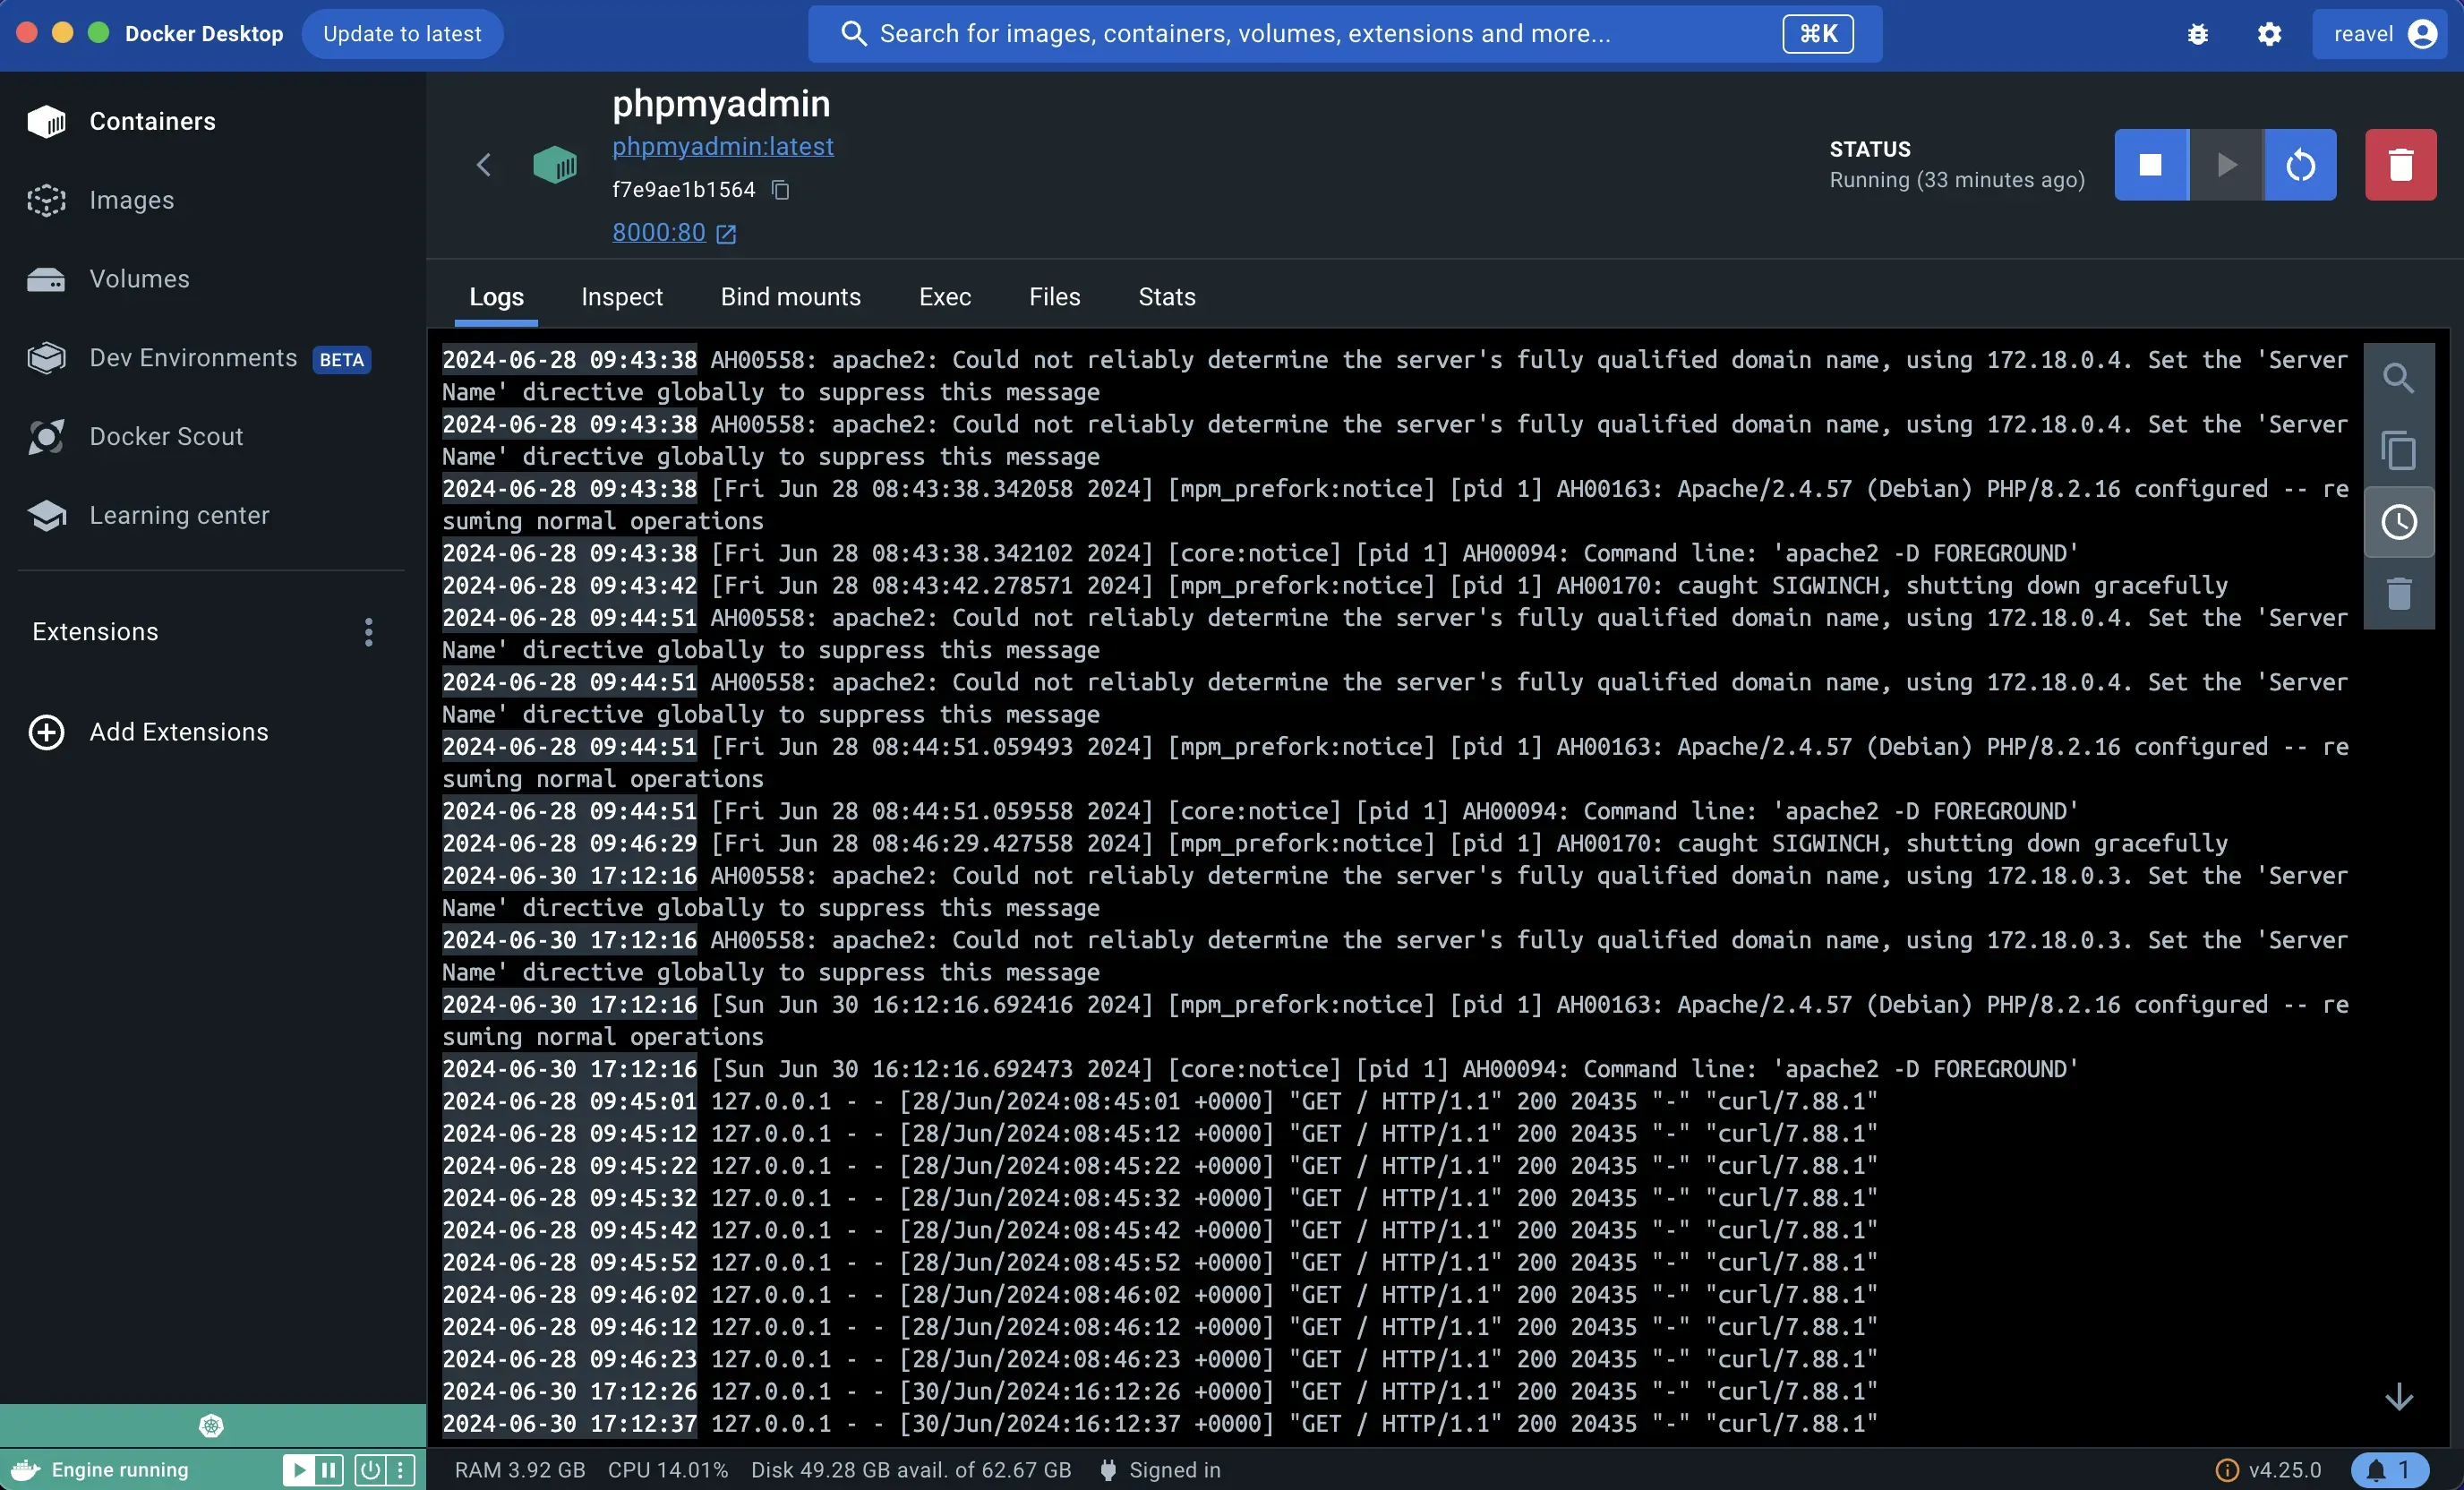2464x1490 pixels.
Task: Open the Volumes section
Action: click(x=139, y=278)
